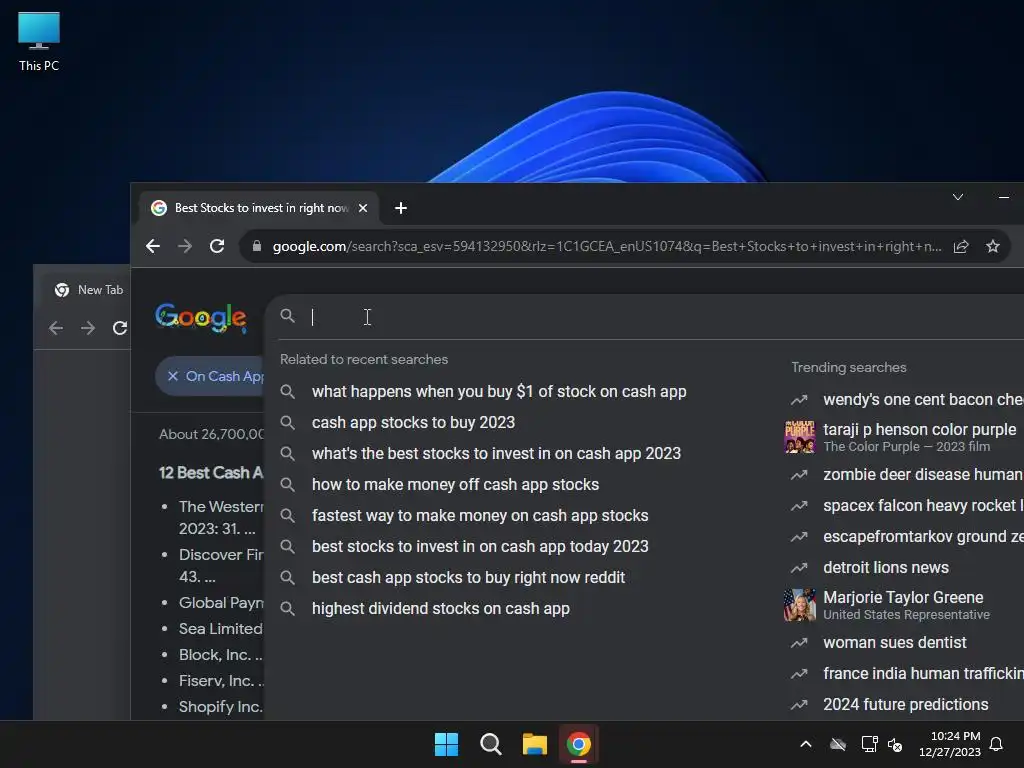Select trending 'spacex falcon heavy rocket'

[922, 505]
